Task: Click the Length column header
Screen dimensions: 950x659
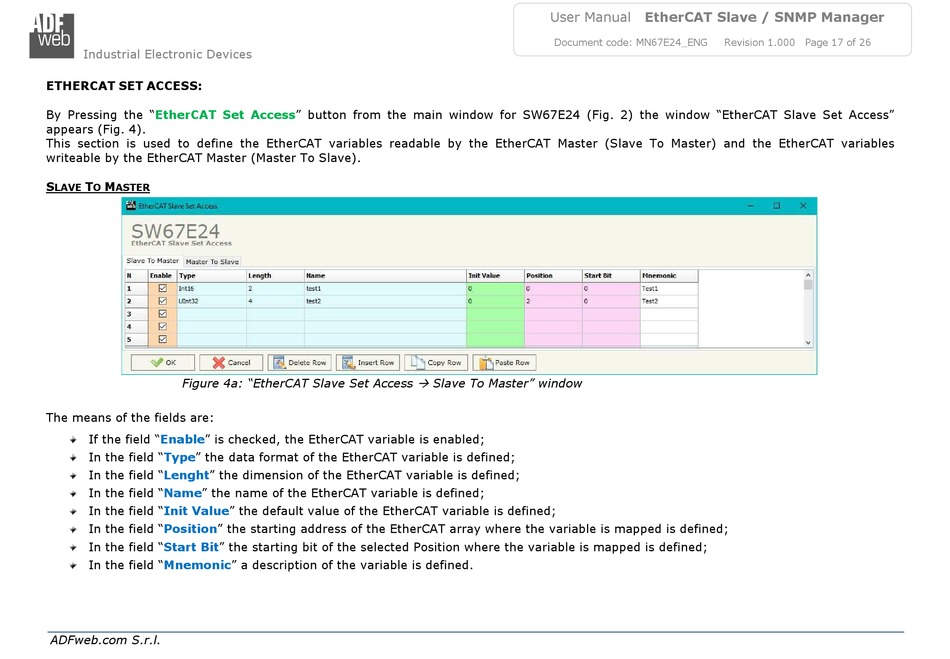Action: pos(274,275)
